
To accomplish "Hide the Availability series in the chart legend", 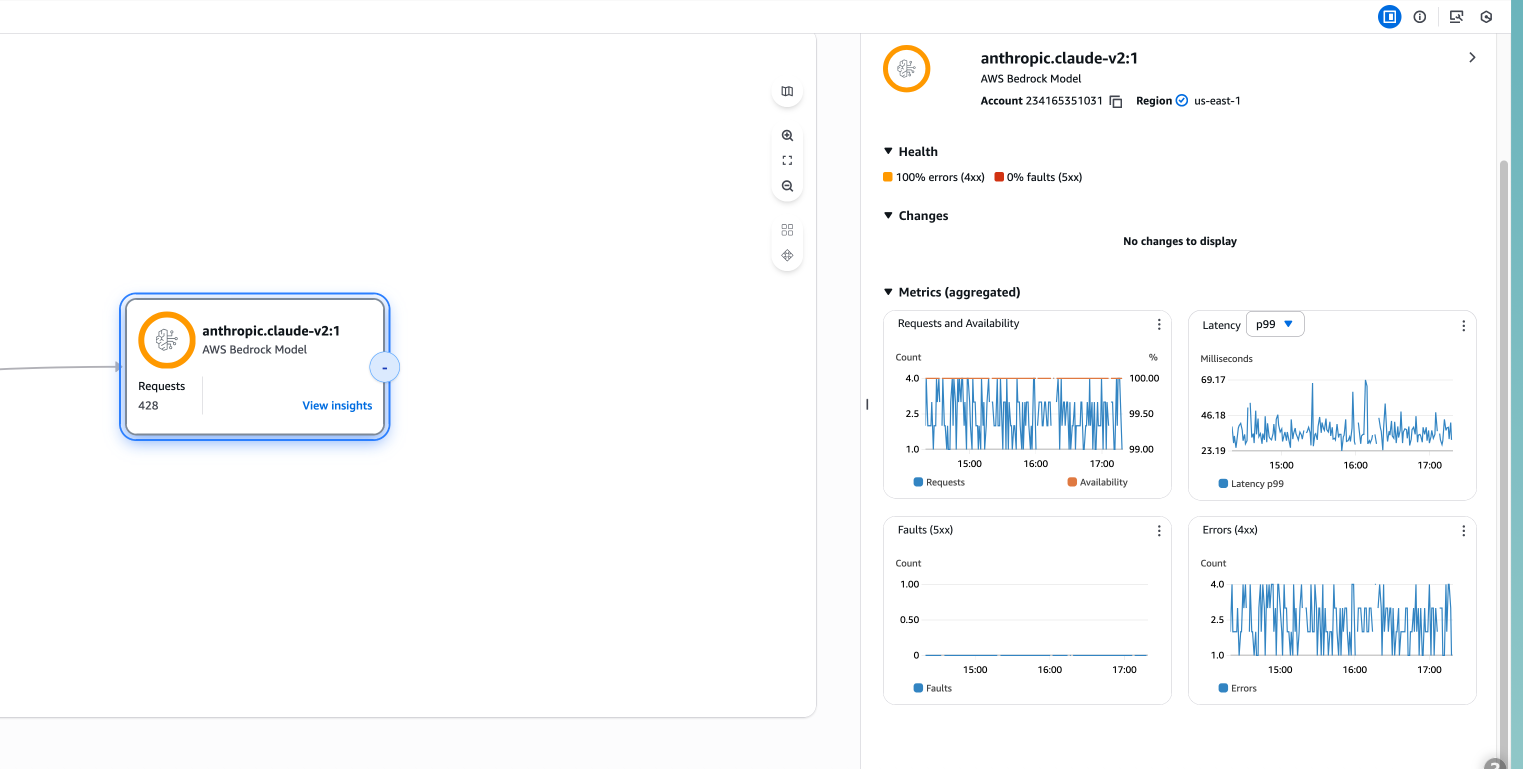I will (x=1097, y=482).
